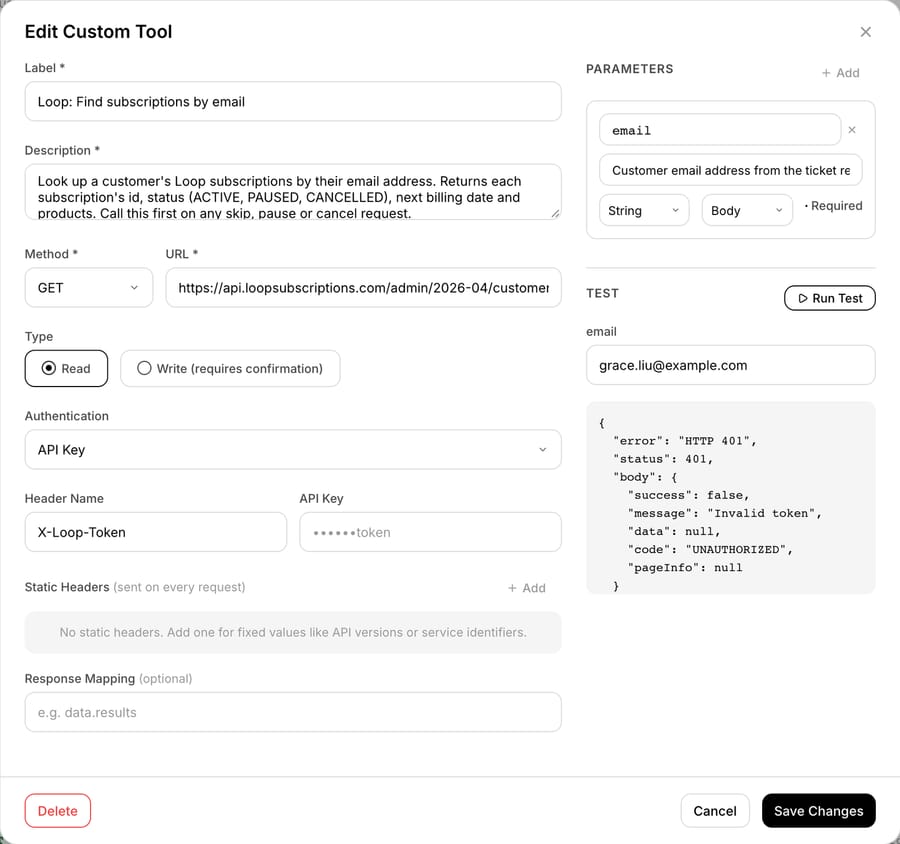Open the Authentication dropdown showing API Key

coord(293,450)
